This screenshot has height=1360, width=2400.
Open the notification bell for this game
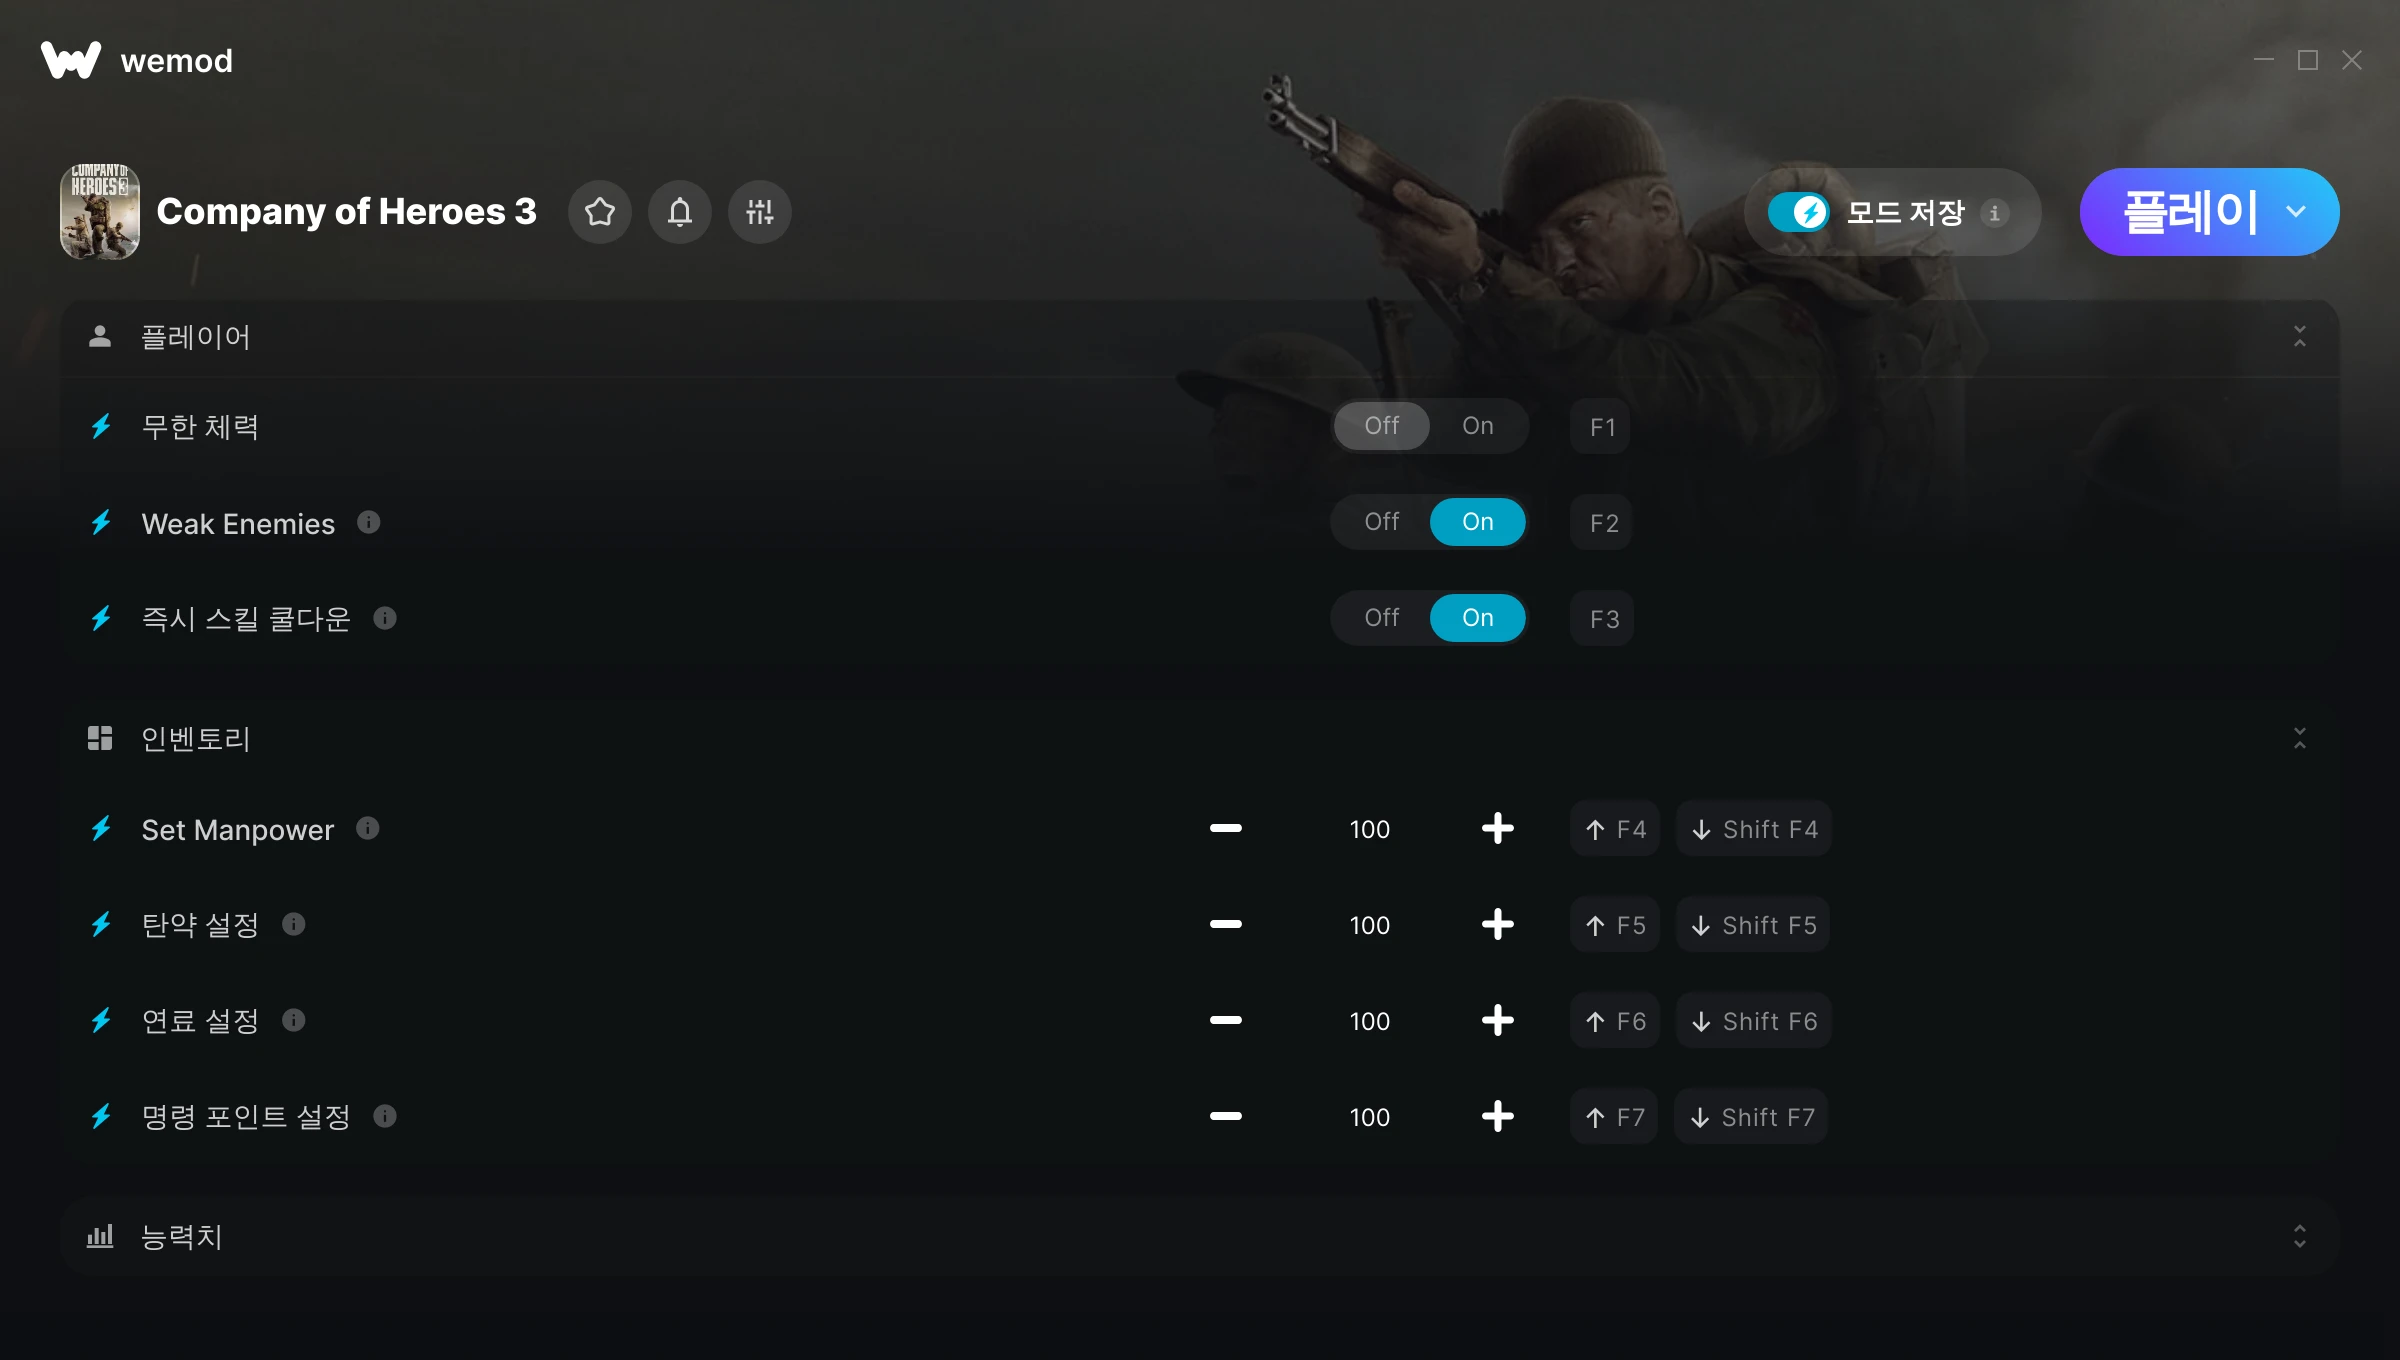[680, 212]
